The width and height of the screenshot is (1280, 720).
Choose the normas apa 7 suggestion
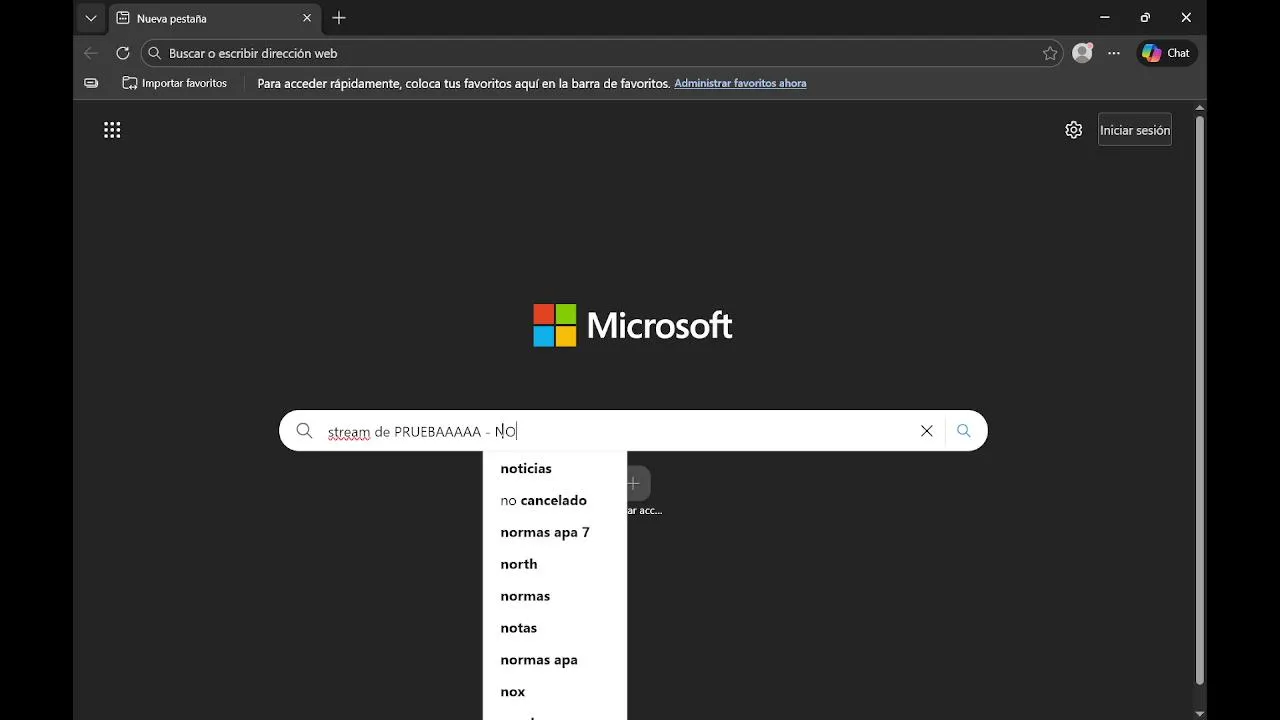pos(555,532)
